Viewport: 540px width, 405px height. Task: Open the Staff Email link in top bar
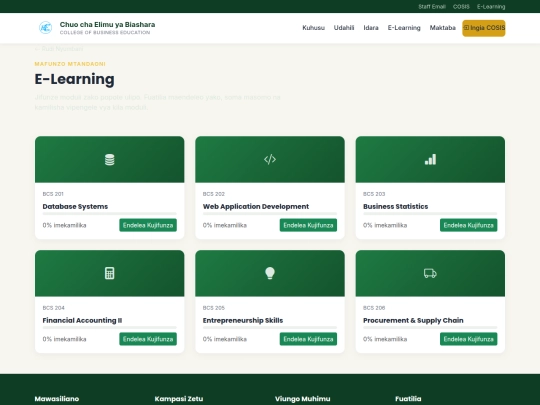(x=432, y=7)
